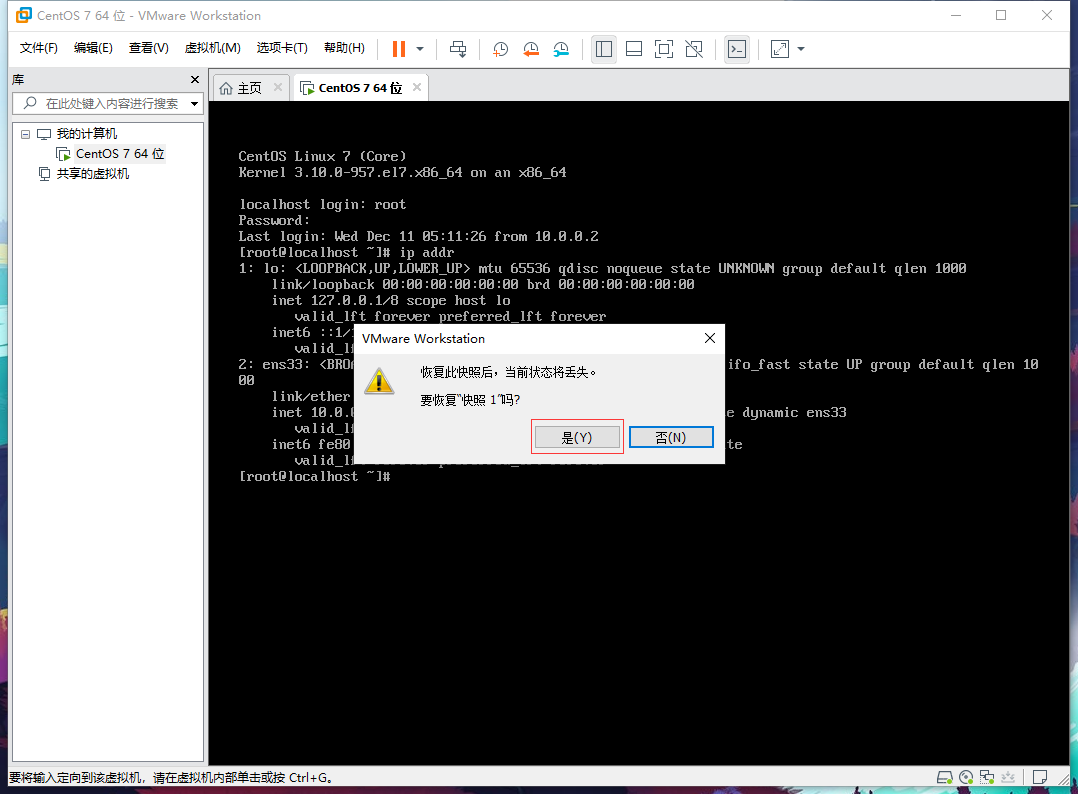
Task: Click the network adapter status bar icon
Action: click(987, 778)
